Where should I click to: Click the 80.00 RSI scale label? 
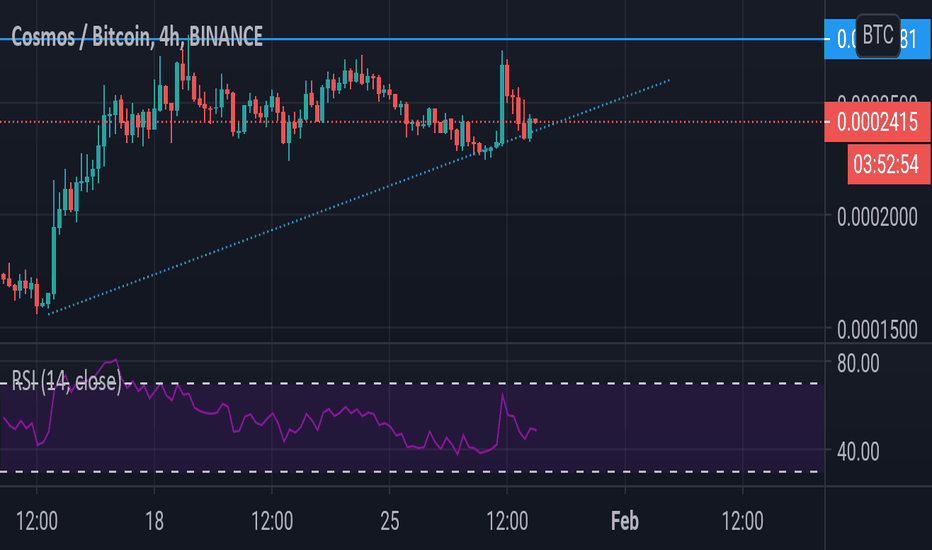point(858,363)
